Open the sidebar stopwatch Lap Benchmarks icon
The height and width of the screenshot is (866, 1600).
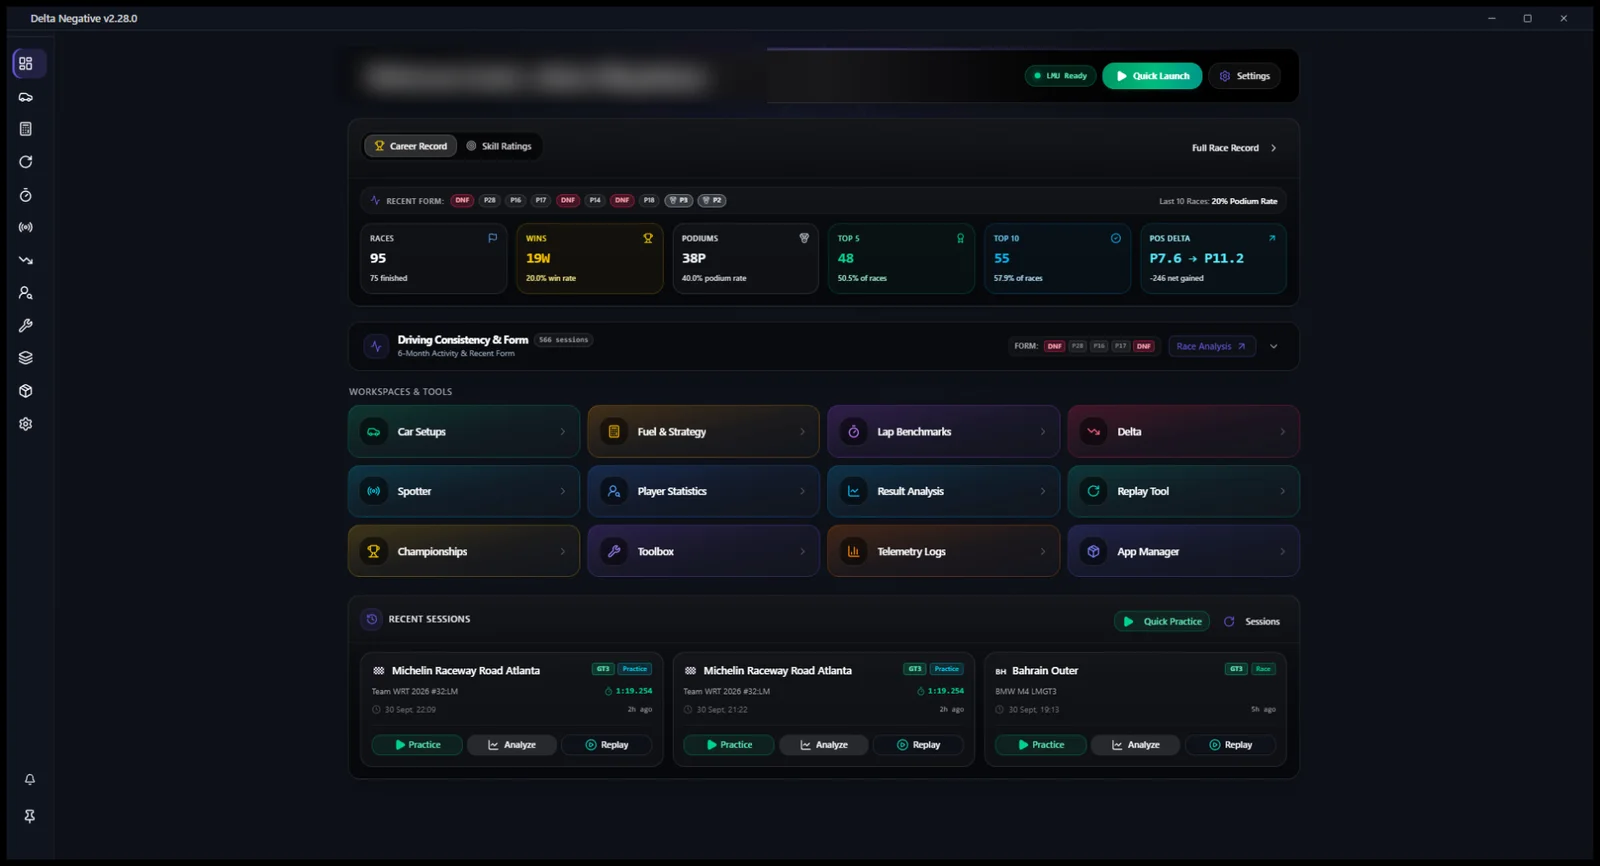(26, 195)
